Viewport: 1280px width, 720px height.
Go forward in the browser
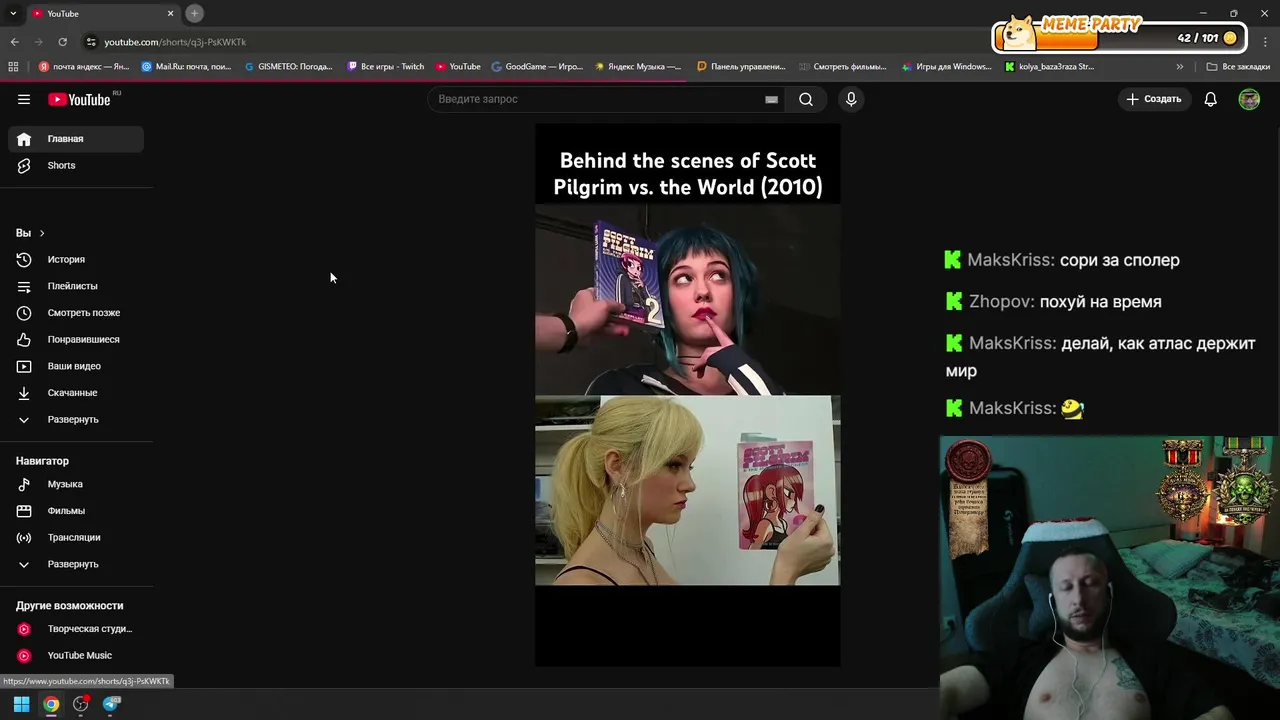(x=38, y=42)
